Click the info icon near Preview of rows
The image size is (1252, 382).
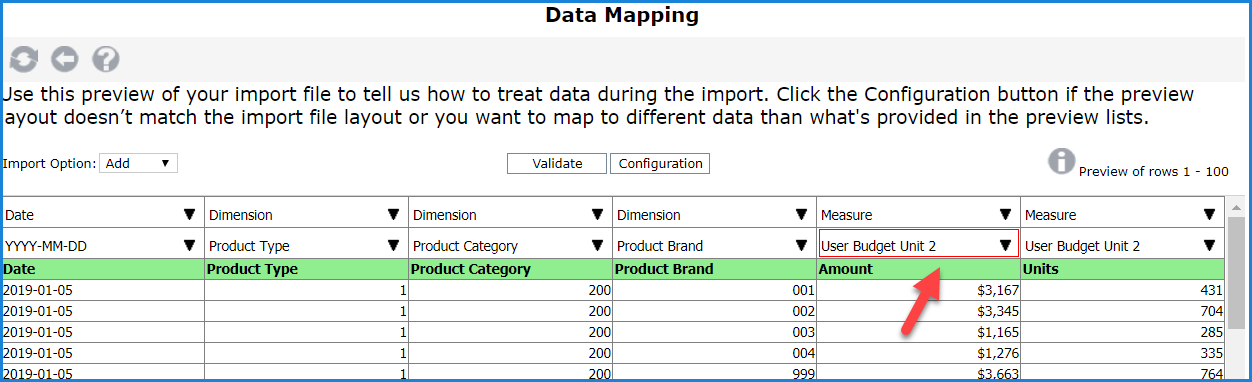pos(1061,161)
